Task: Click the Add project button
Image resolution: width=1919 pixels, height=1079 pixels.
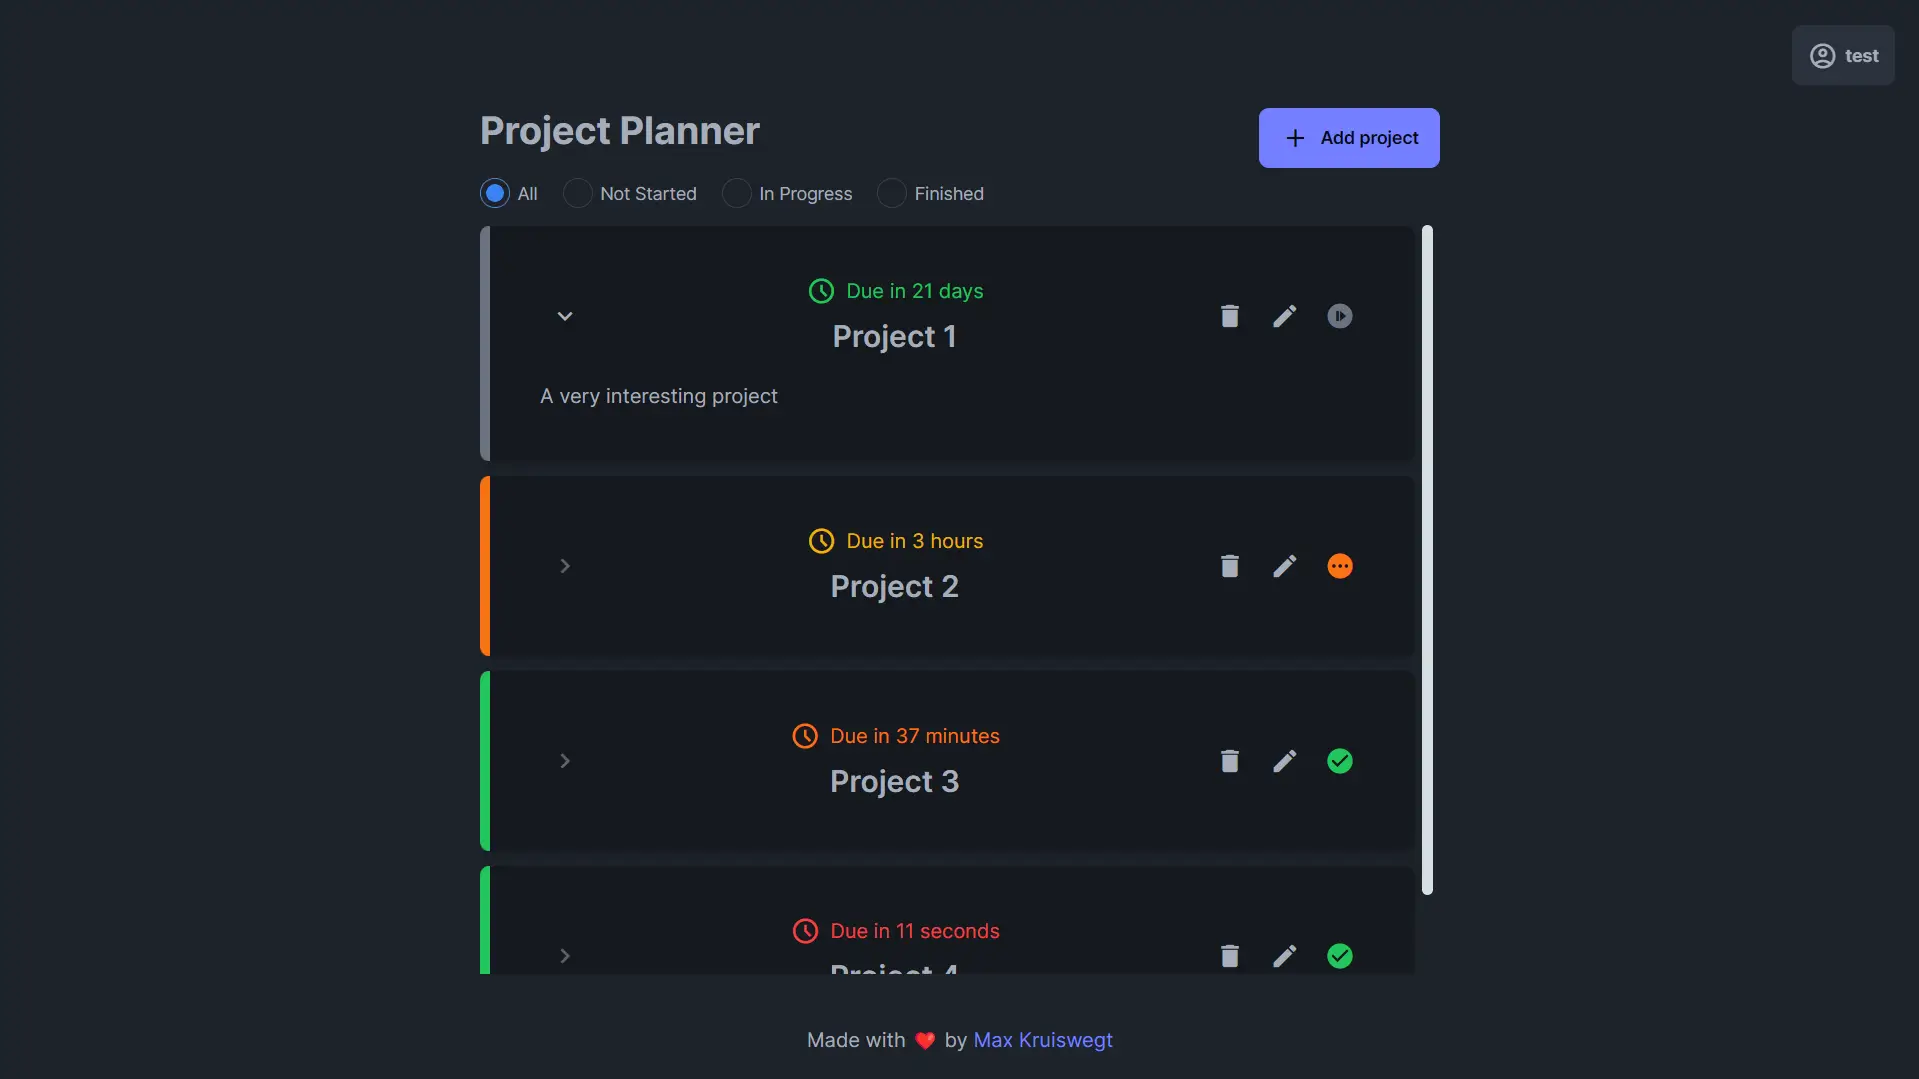Action: (1349, 137)
